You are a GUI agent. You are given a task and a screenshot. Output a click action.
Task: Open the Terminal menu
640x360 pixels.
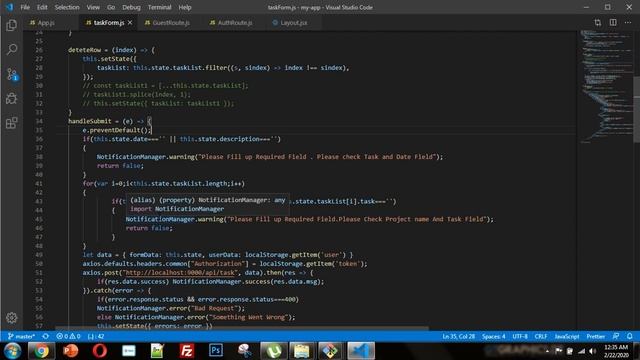coord(160,7)
